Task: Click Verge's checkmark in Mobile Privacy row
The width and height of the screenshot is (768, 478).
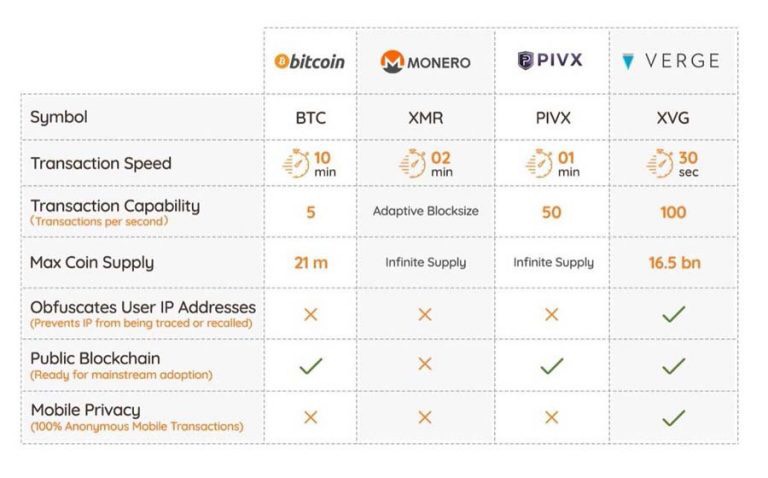Action: (x=673, y=417)
